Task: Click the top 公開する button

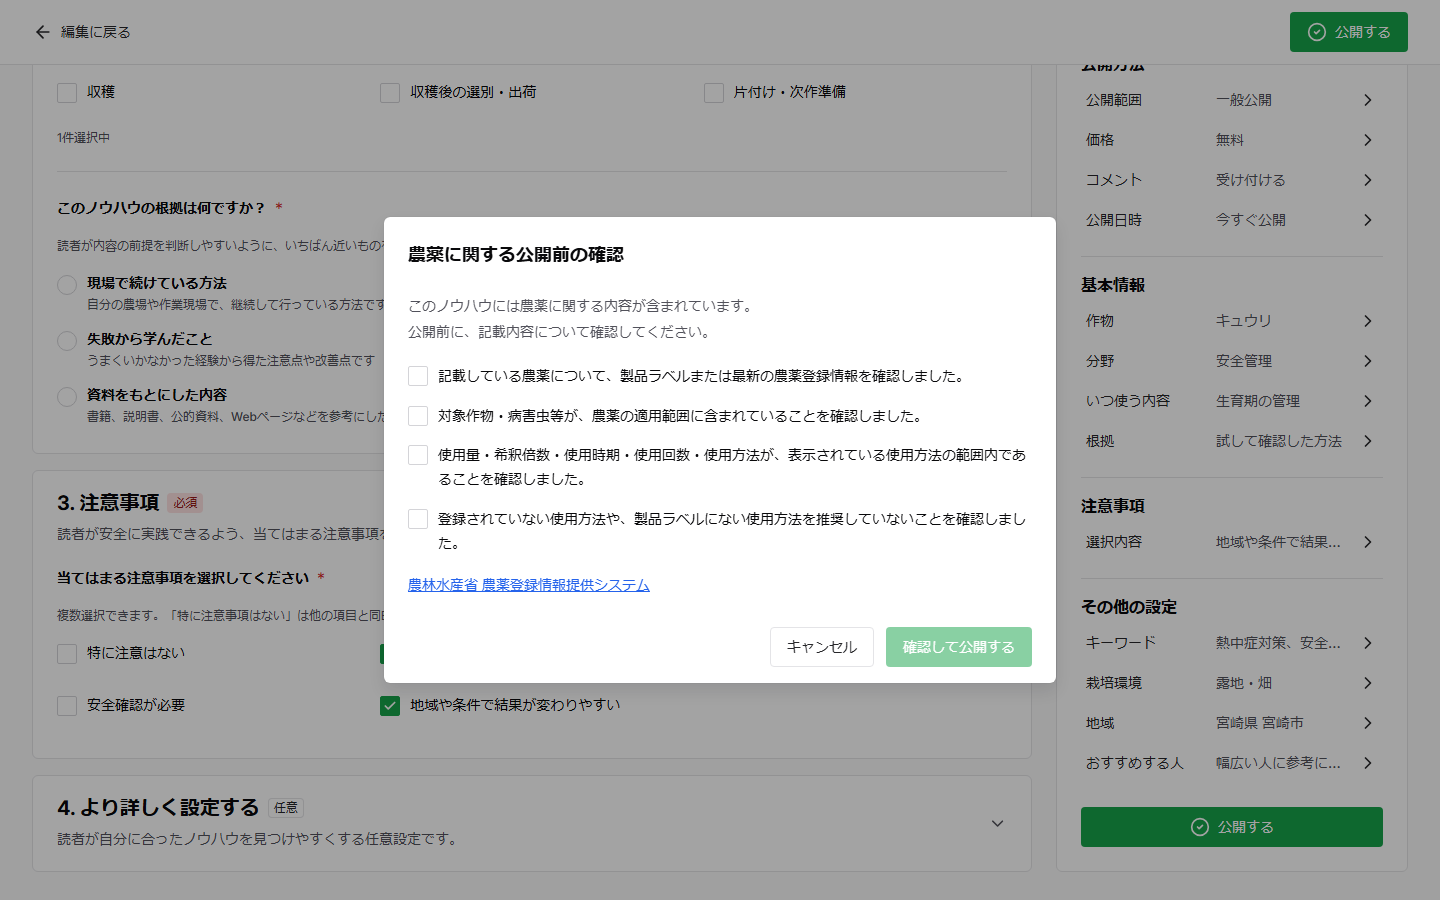Action: click(x=1348, y=32)
